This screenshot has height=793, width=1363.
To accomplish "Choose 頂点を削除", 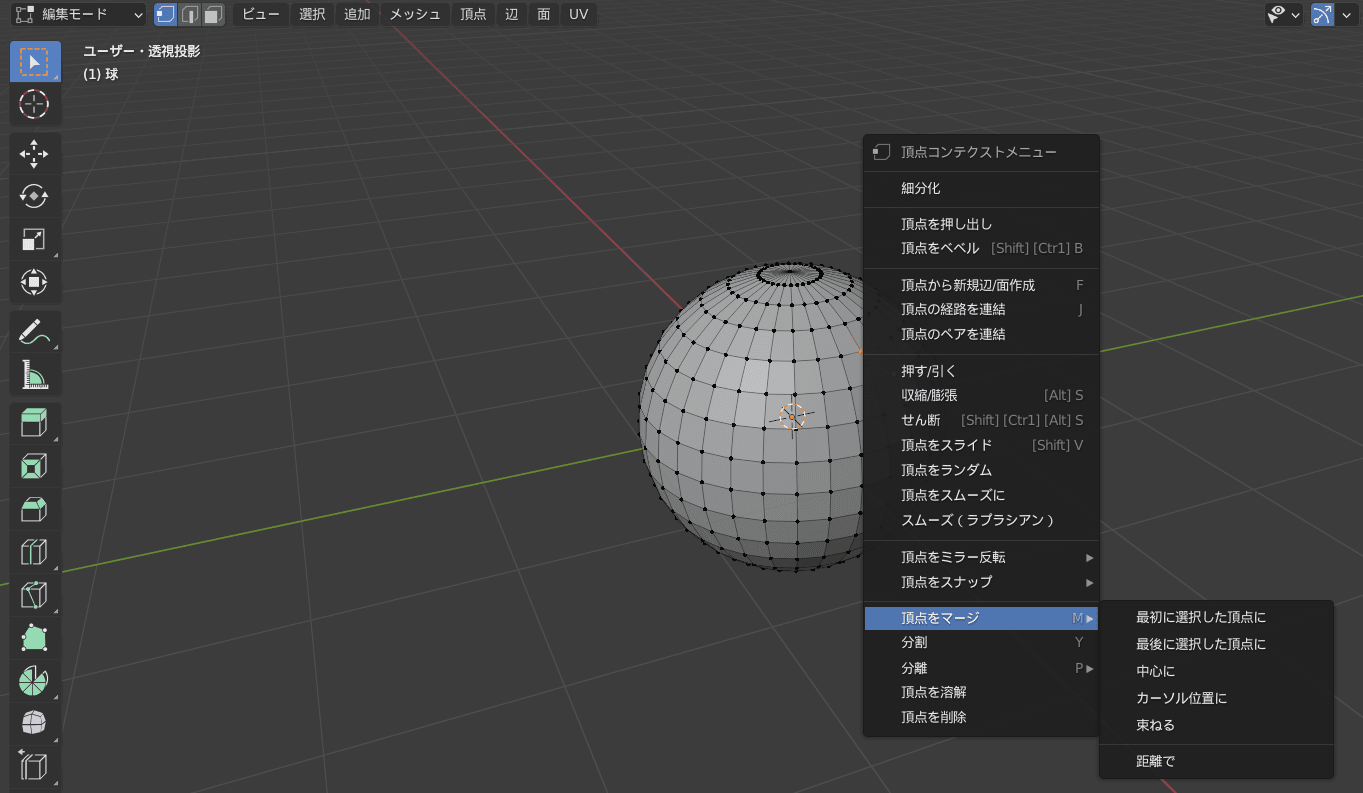I will (x=982, y=717).
